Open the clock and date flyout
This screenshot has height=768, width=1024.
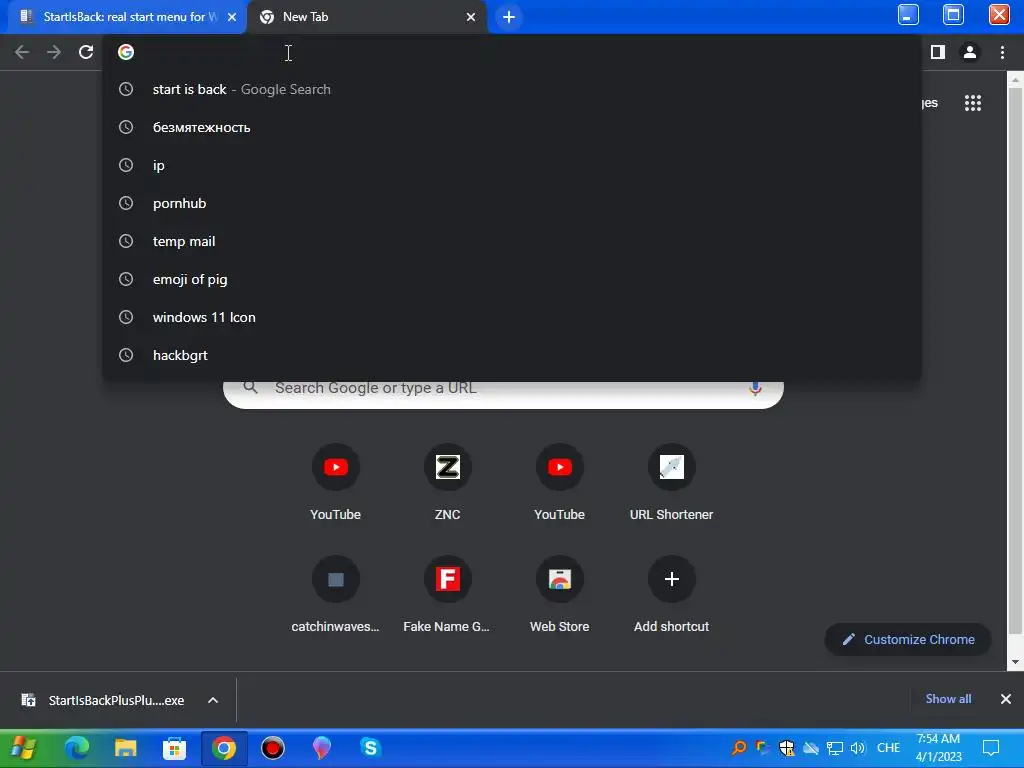pos(938,748)
